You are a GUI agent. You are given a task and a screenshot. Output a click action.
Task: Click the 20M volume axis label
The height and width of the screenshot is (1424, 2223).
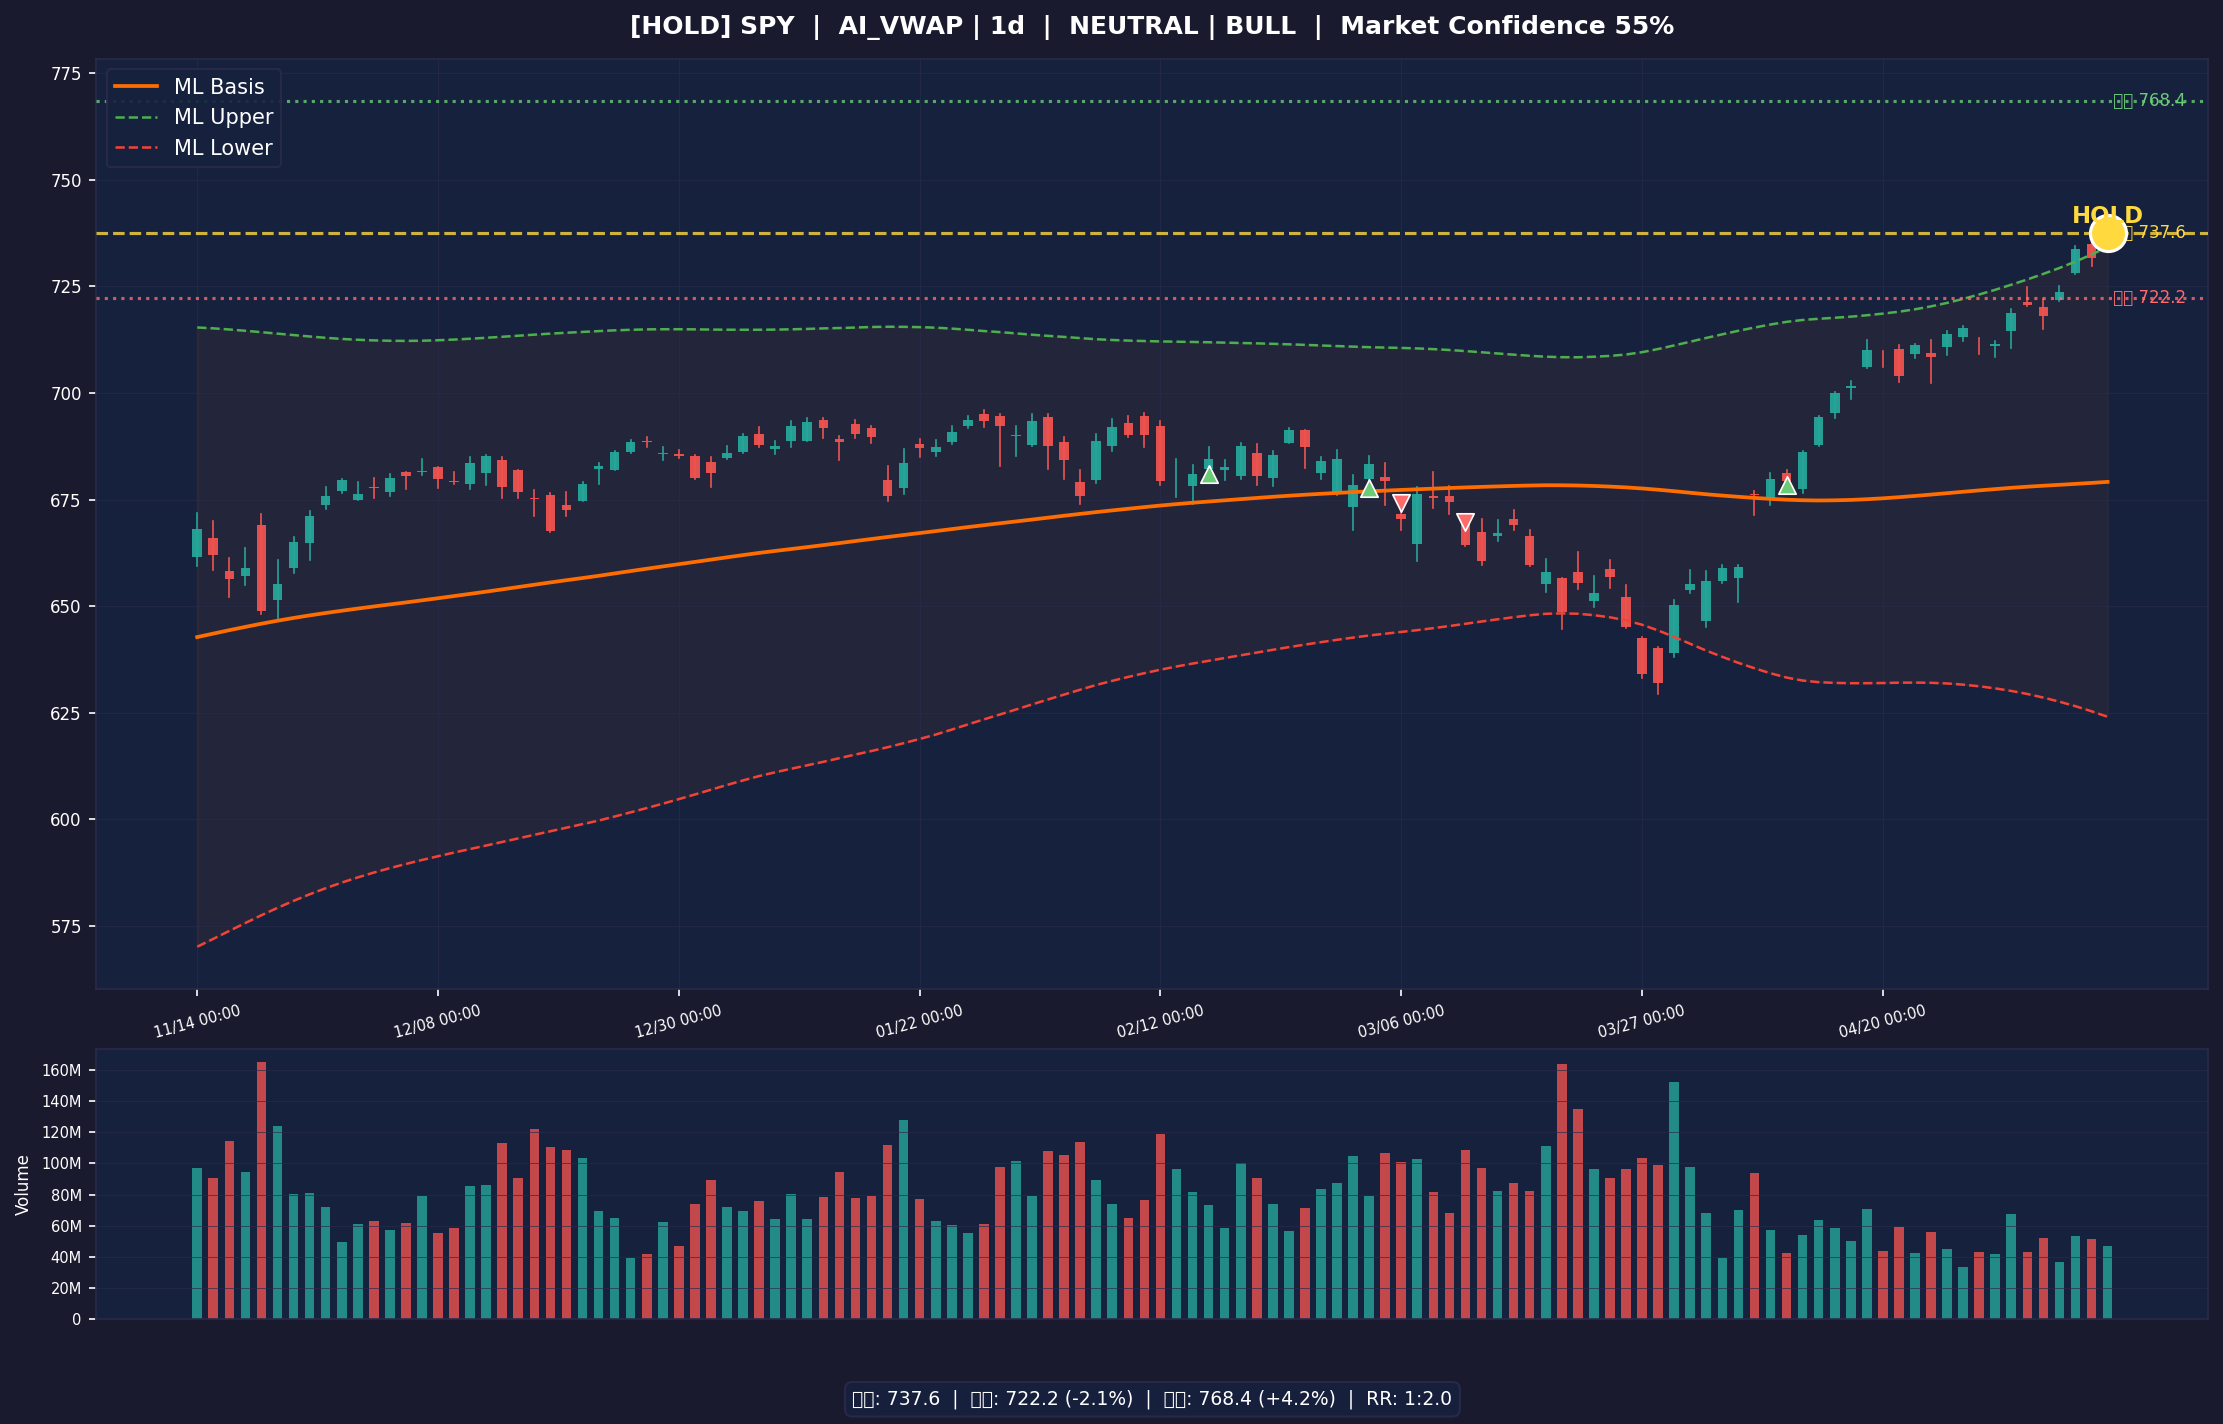[x=65, y=1289]
